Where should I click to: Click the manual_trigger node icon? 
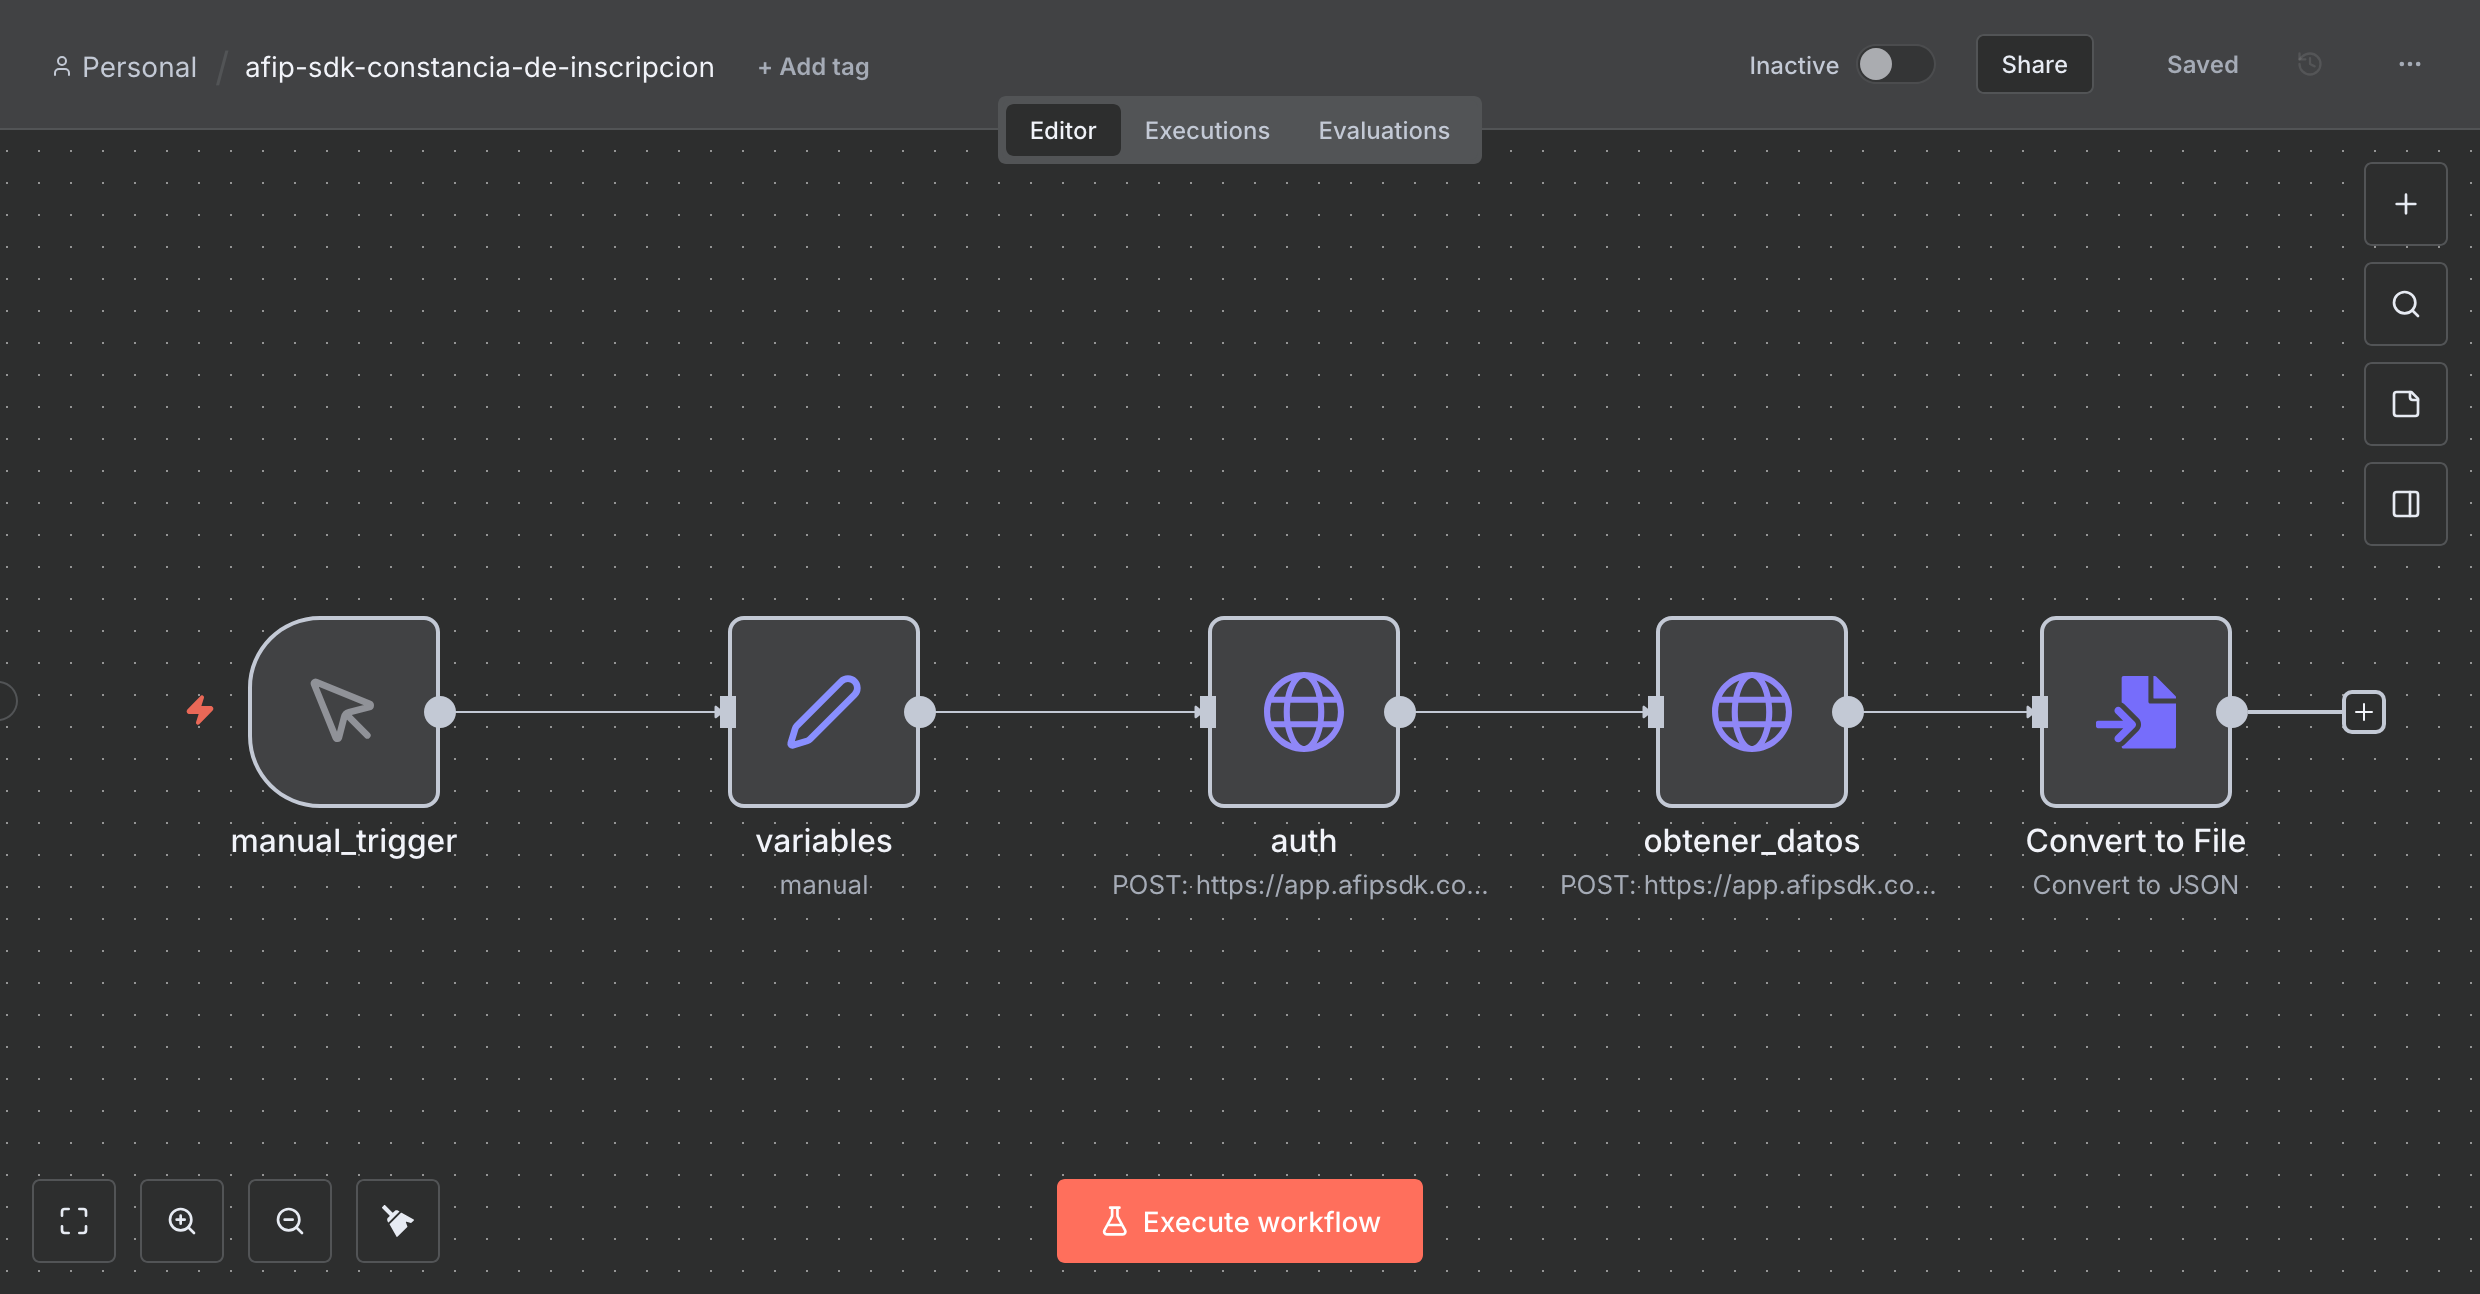343,711
